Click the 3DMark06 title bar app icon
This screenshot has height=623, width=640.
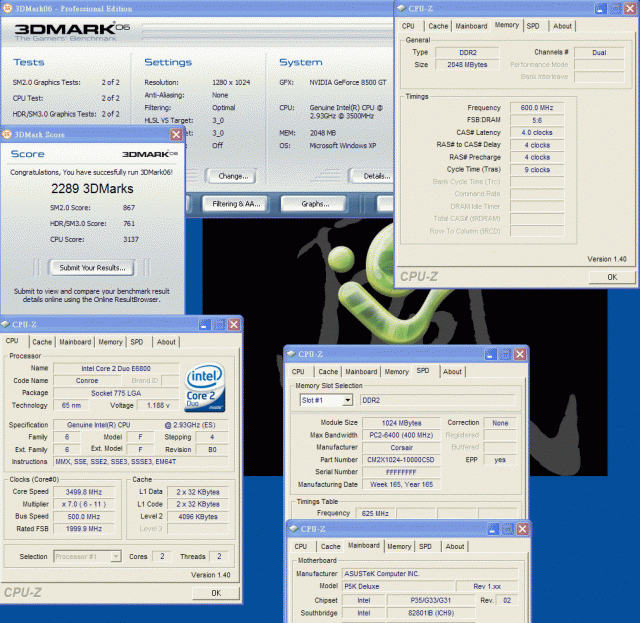click(x=7, y=8)
